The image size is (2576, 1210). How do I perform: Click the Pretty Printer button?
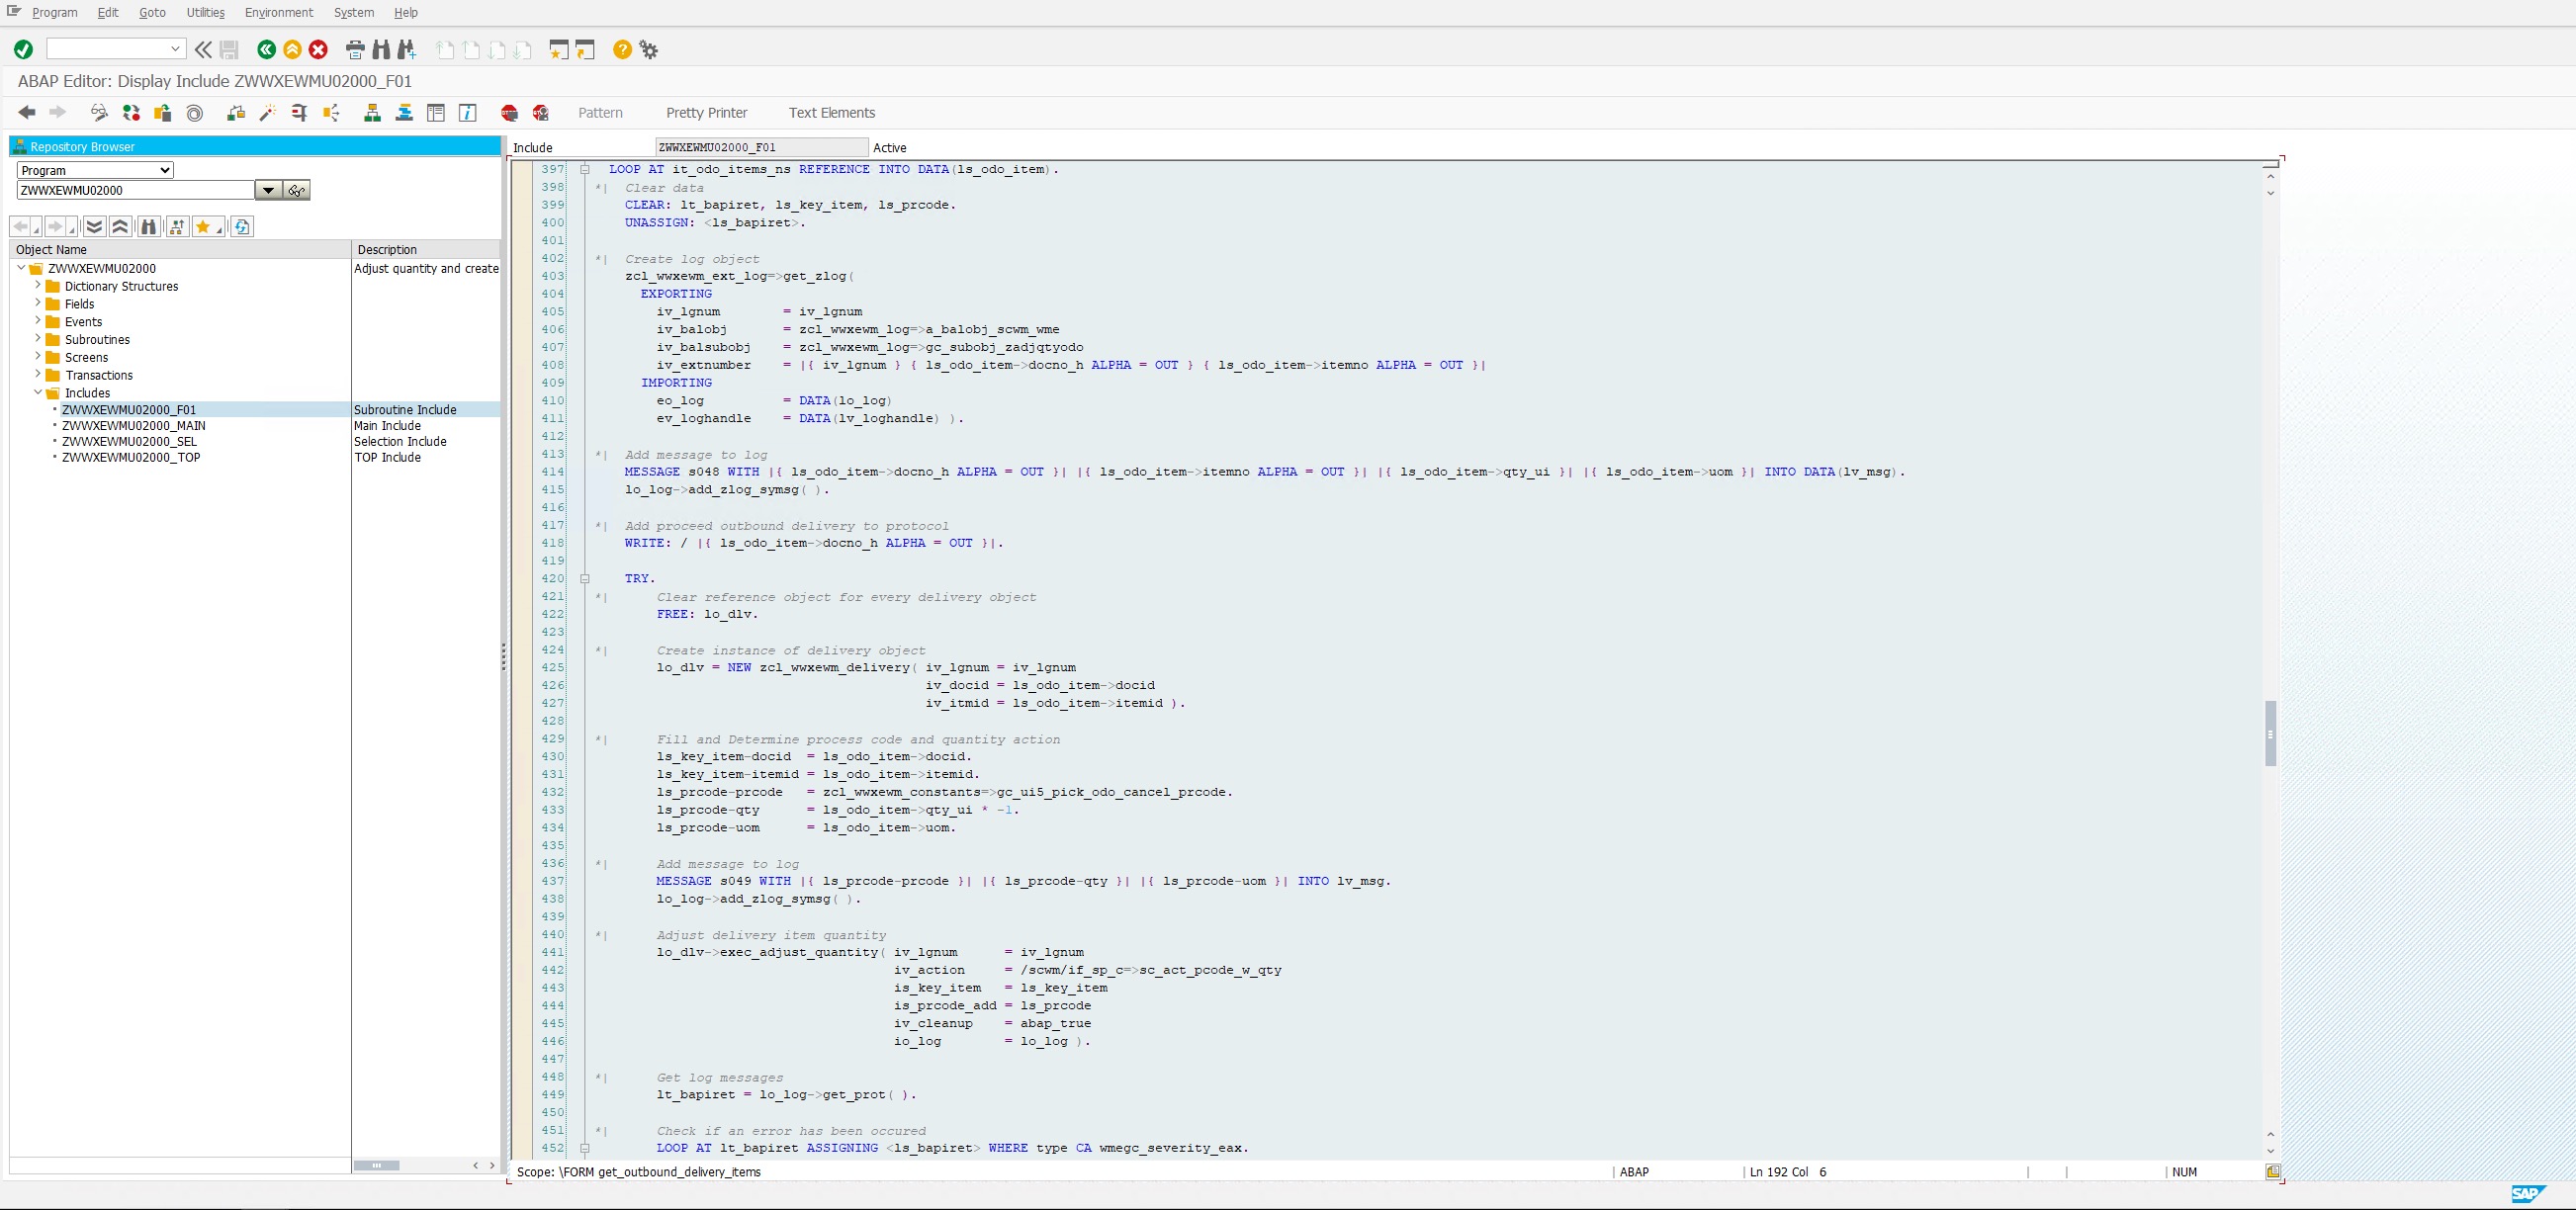click(706, 113)
